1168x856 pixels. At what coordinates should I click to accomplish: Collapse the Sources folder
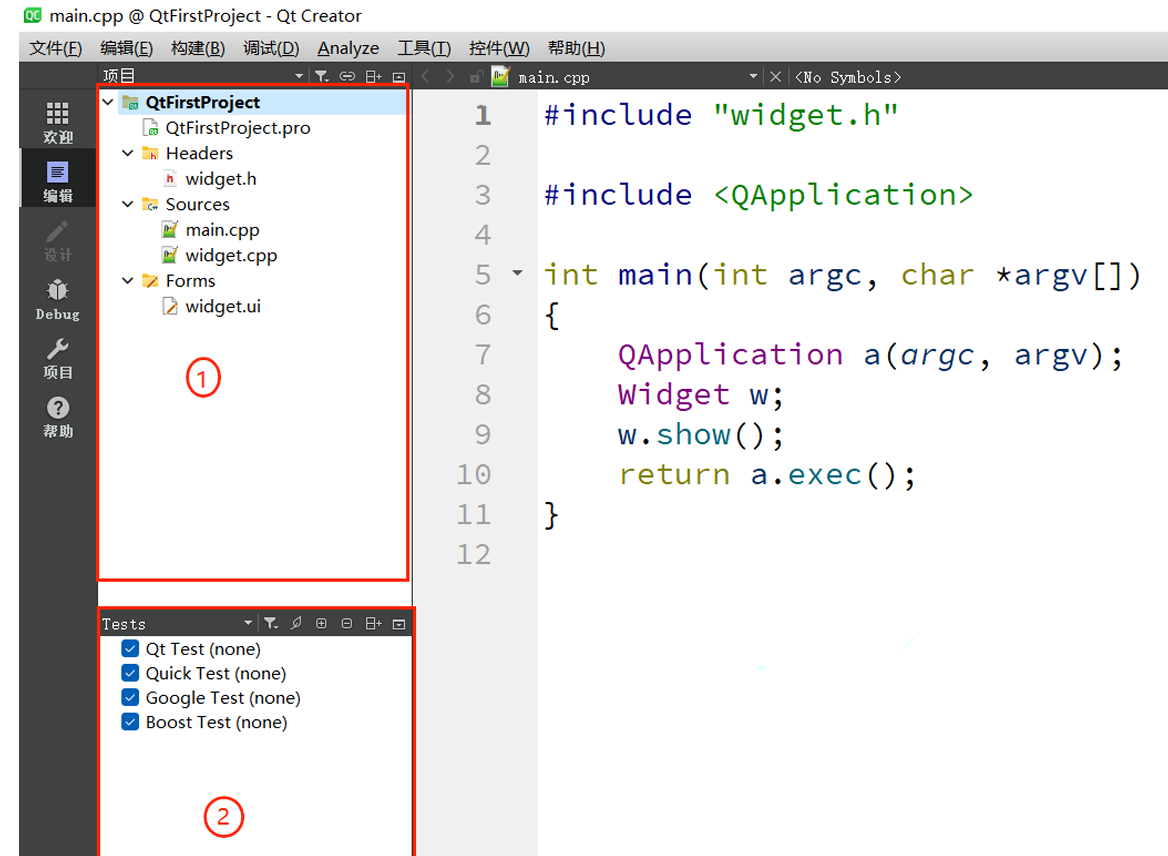128,203
